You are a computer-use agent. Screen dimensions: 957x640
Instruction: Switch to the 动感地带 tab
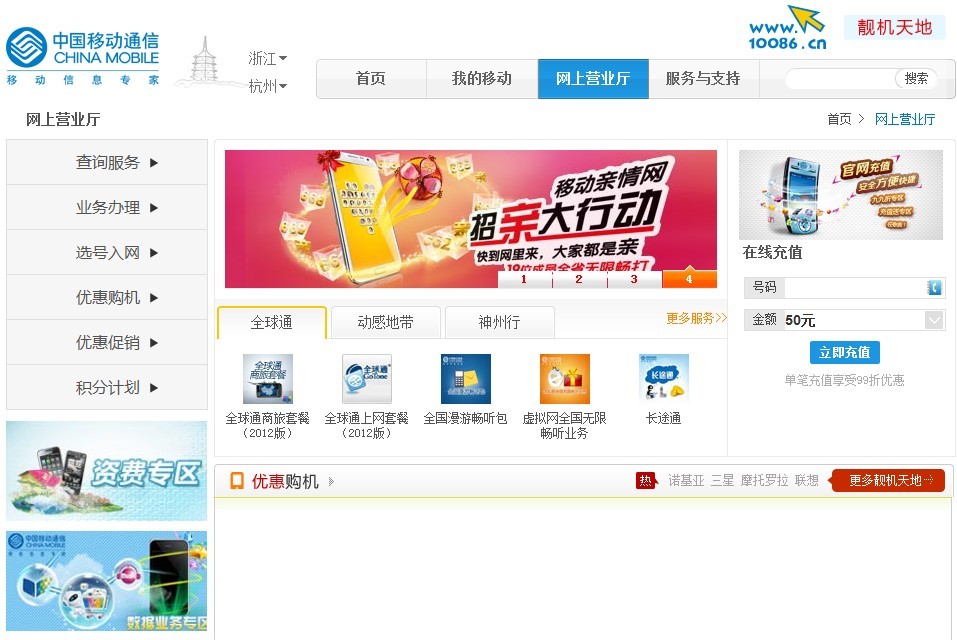click(x=386, y=322)
